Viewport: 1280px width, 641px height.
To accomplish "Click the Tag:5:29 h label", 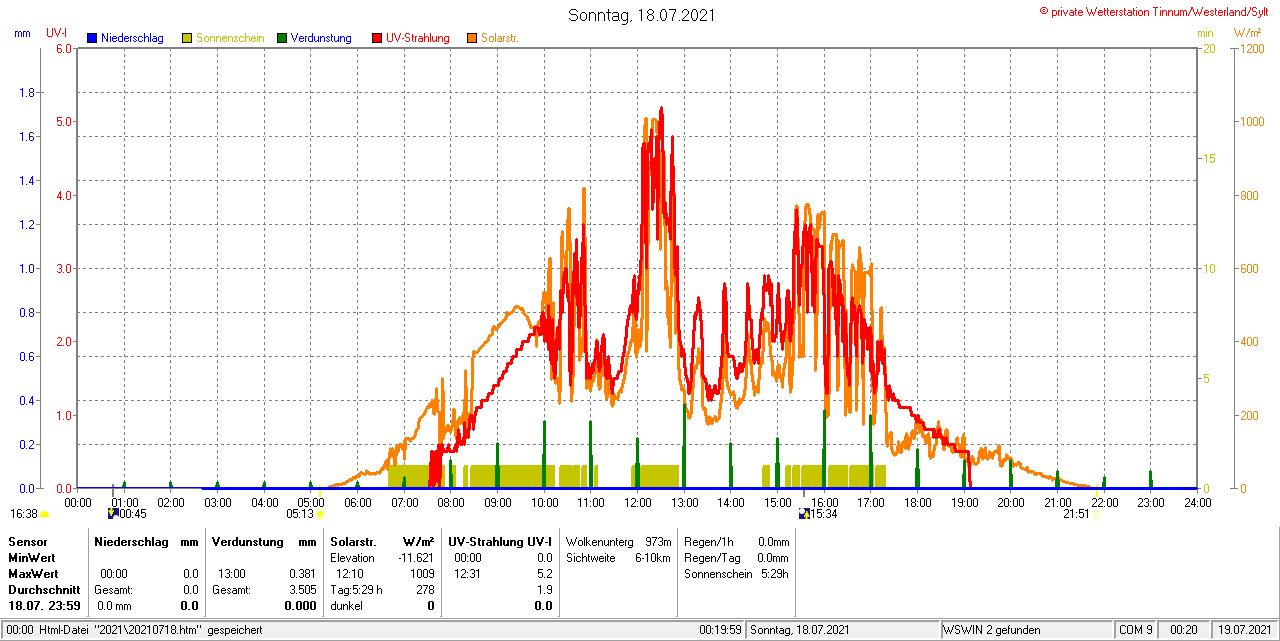I will click(356, 590).
